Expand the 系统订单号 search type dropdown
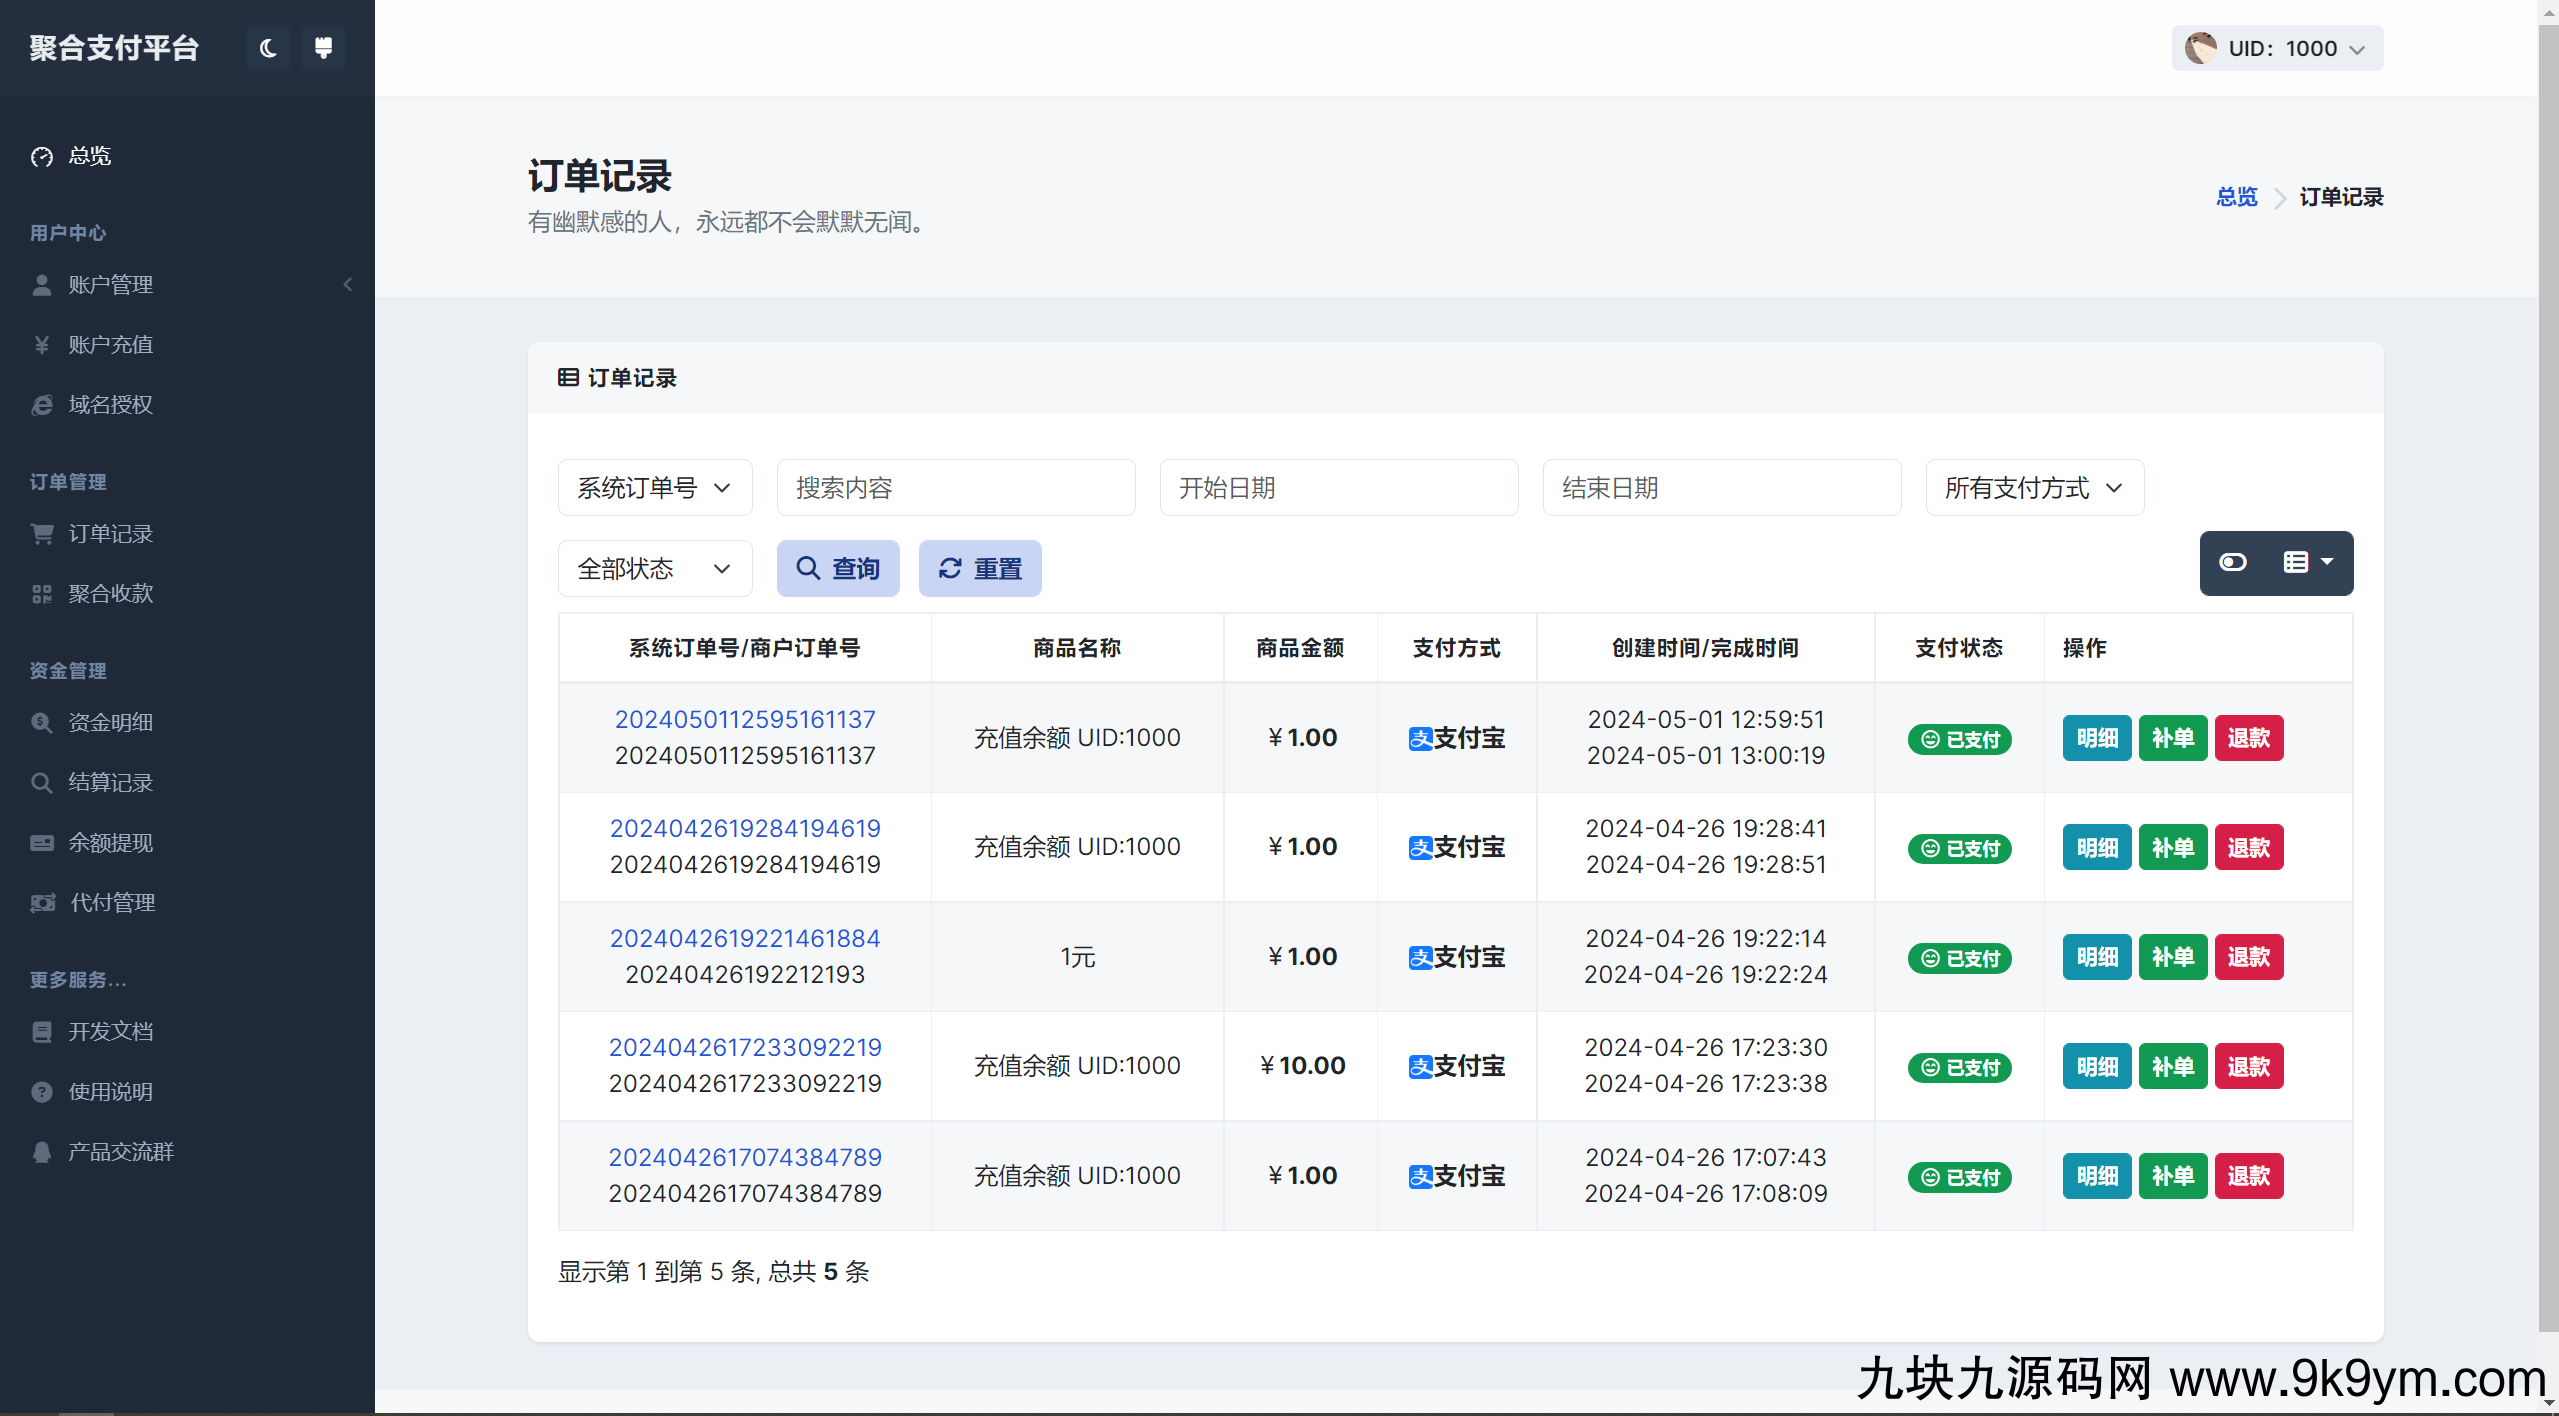 click(x=654, y=488)
